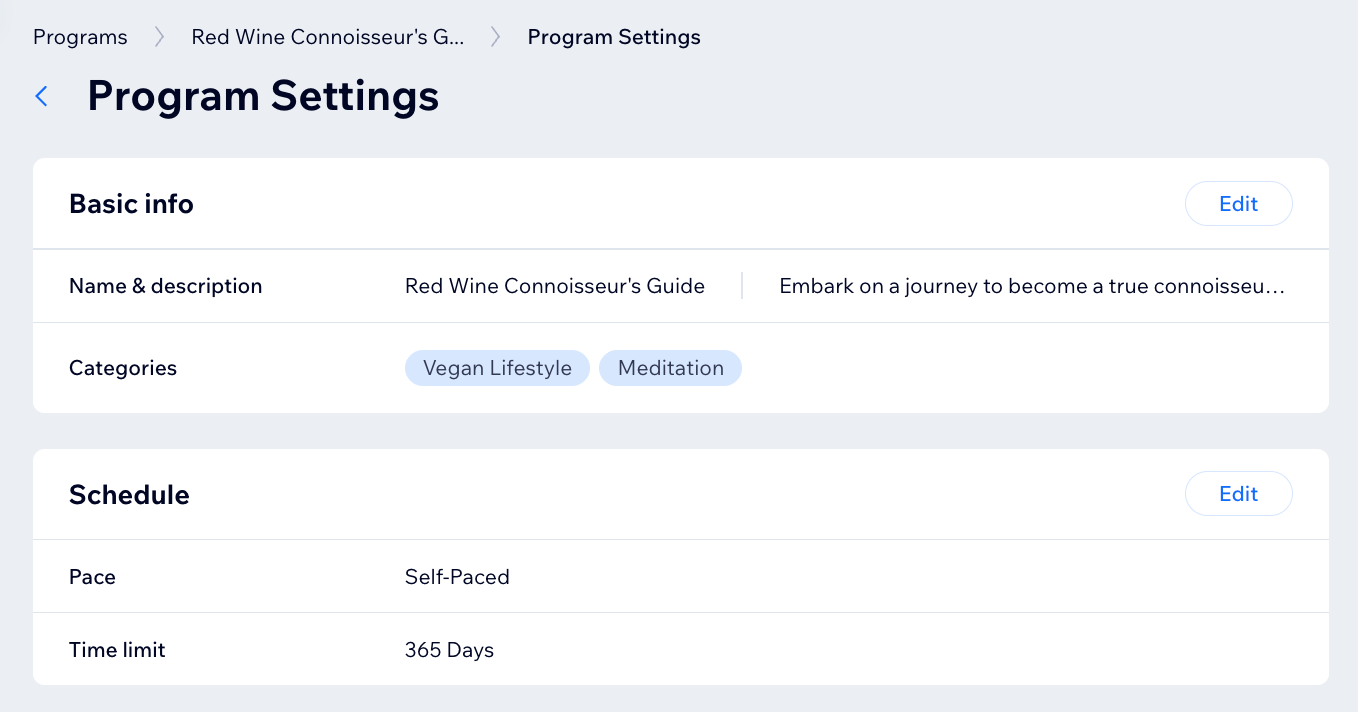Edit the Basic info section
Screen dimensions: 1358x712
coord(1238,204)
